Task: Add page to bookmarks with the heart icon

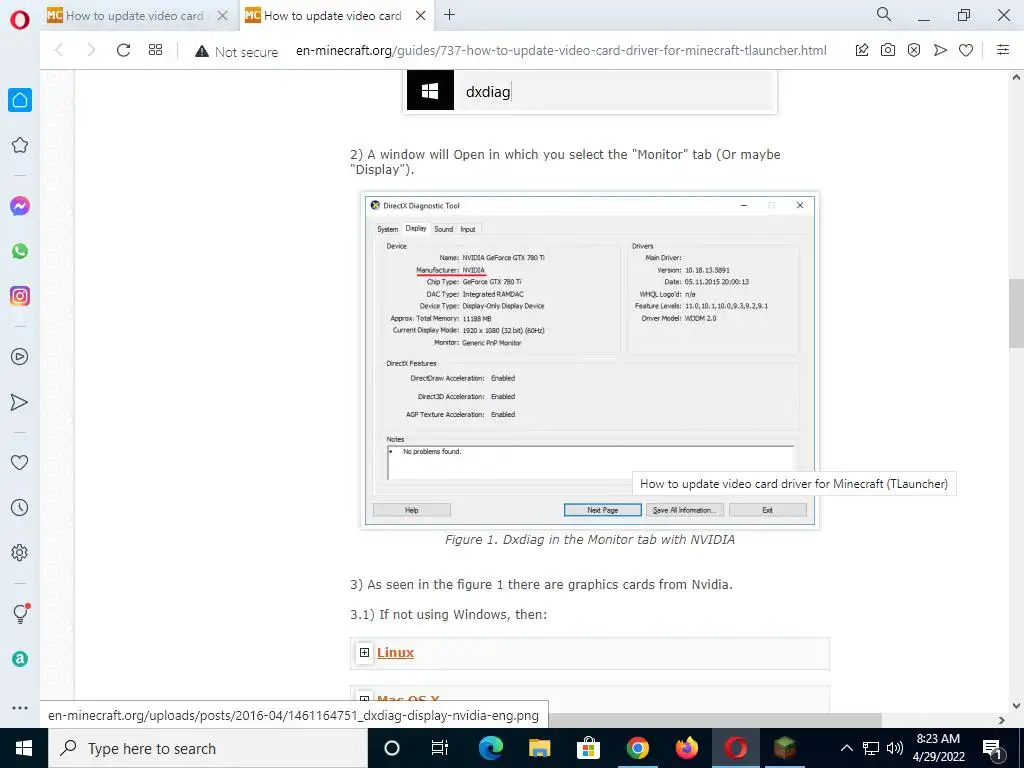Action: coord(966,50)
